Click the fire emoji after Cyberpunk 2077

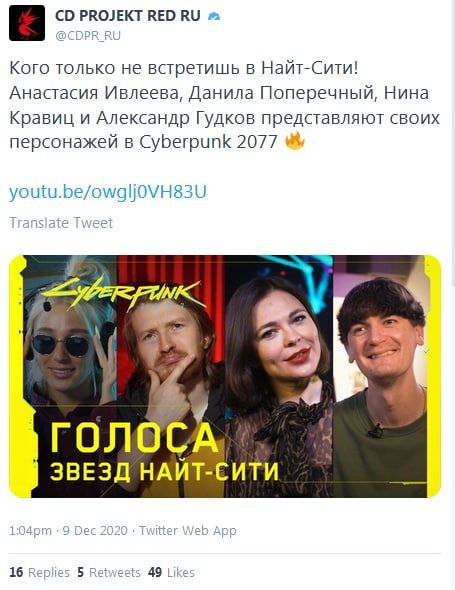(x=295, y=141)
